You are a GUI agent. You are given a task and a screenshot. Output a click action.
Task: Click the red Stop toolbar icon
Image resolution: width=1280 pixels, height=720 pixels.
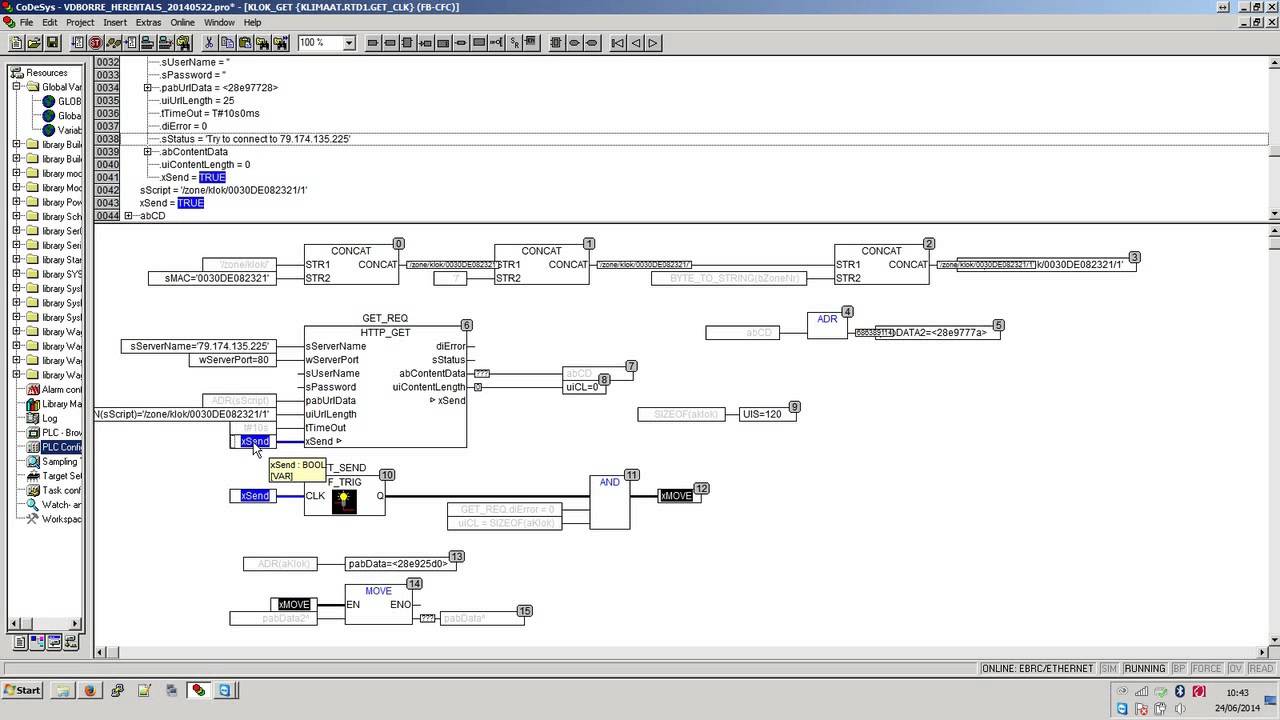(96, 43)
